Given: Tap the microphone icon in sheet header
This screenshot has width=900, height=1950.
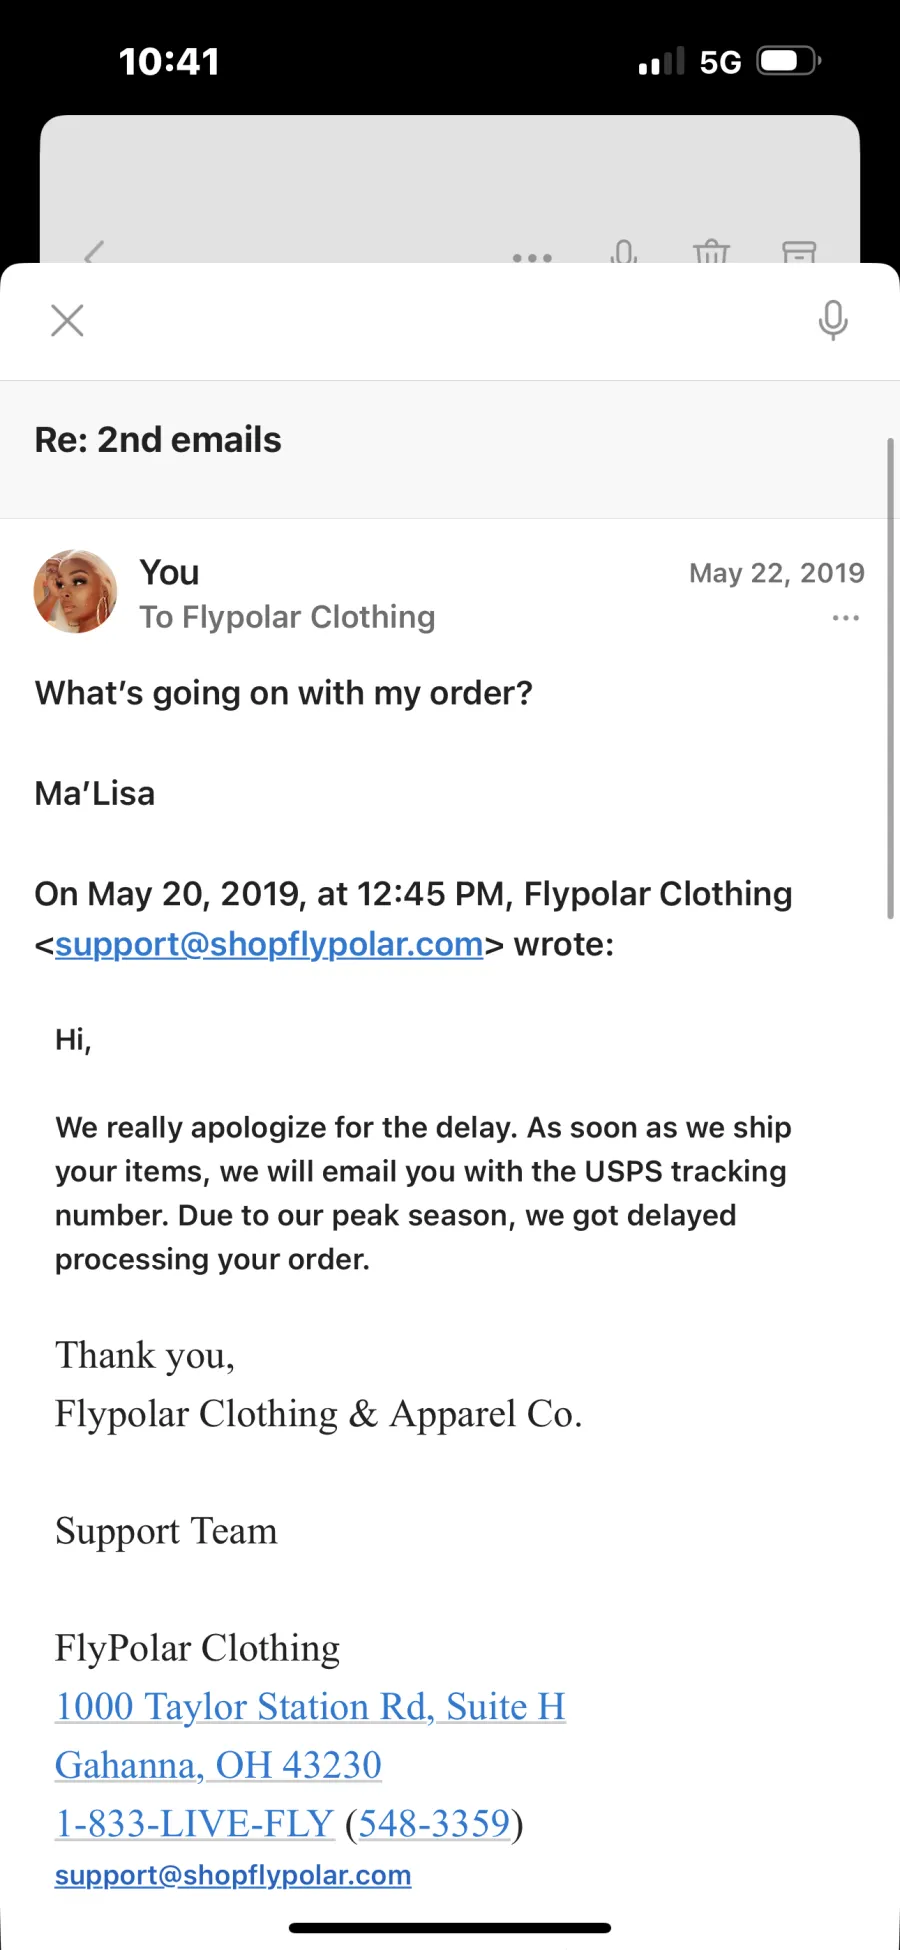Looking at the screenshot, I should point(833,321).
